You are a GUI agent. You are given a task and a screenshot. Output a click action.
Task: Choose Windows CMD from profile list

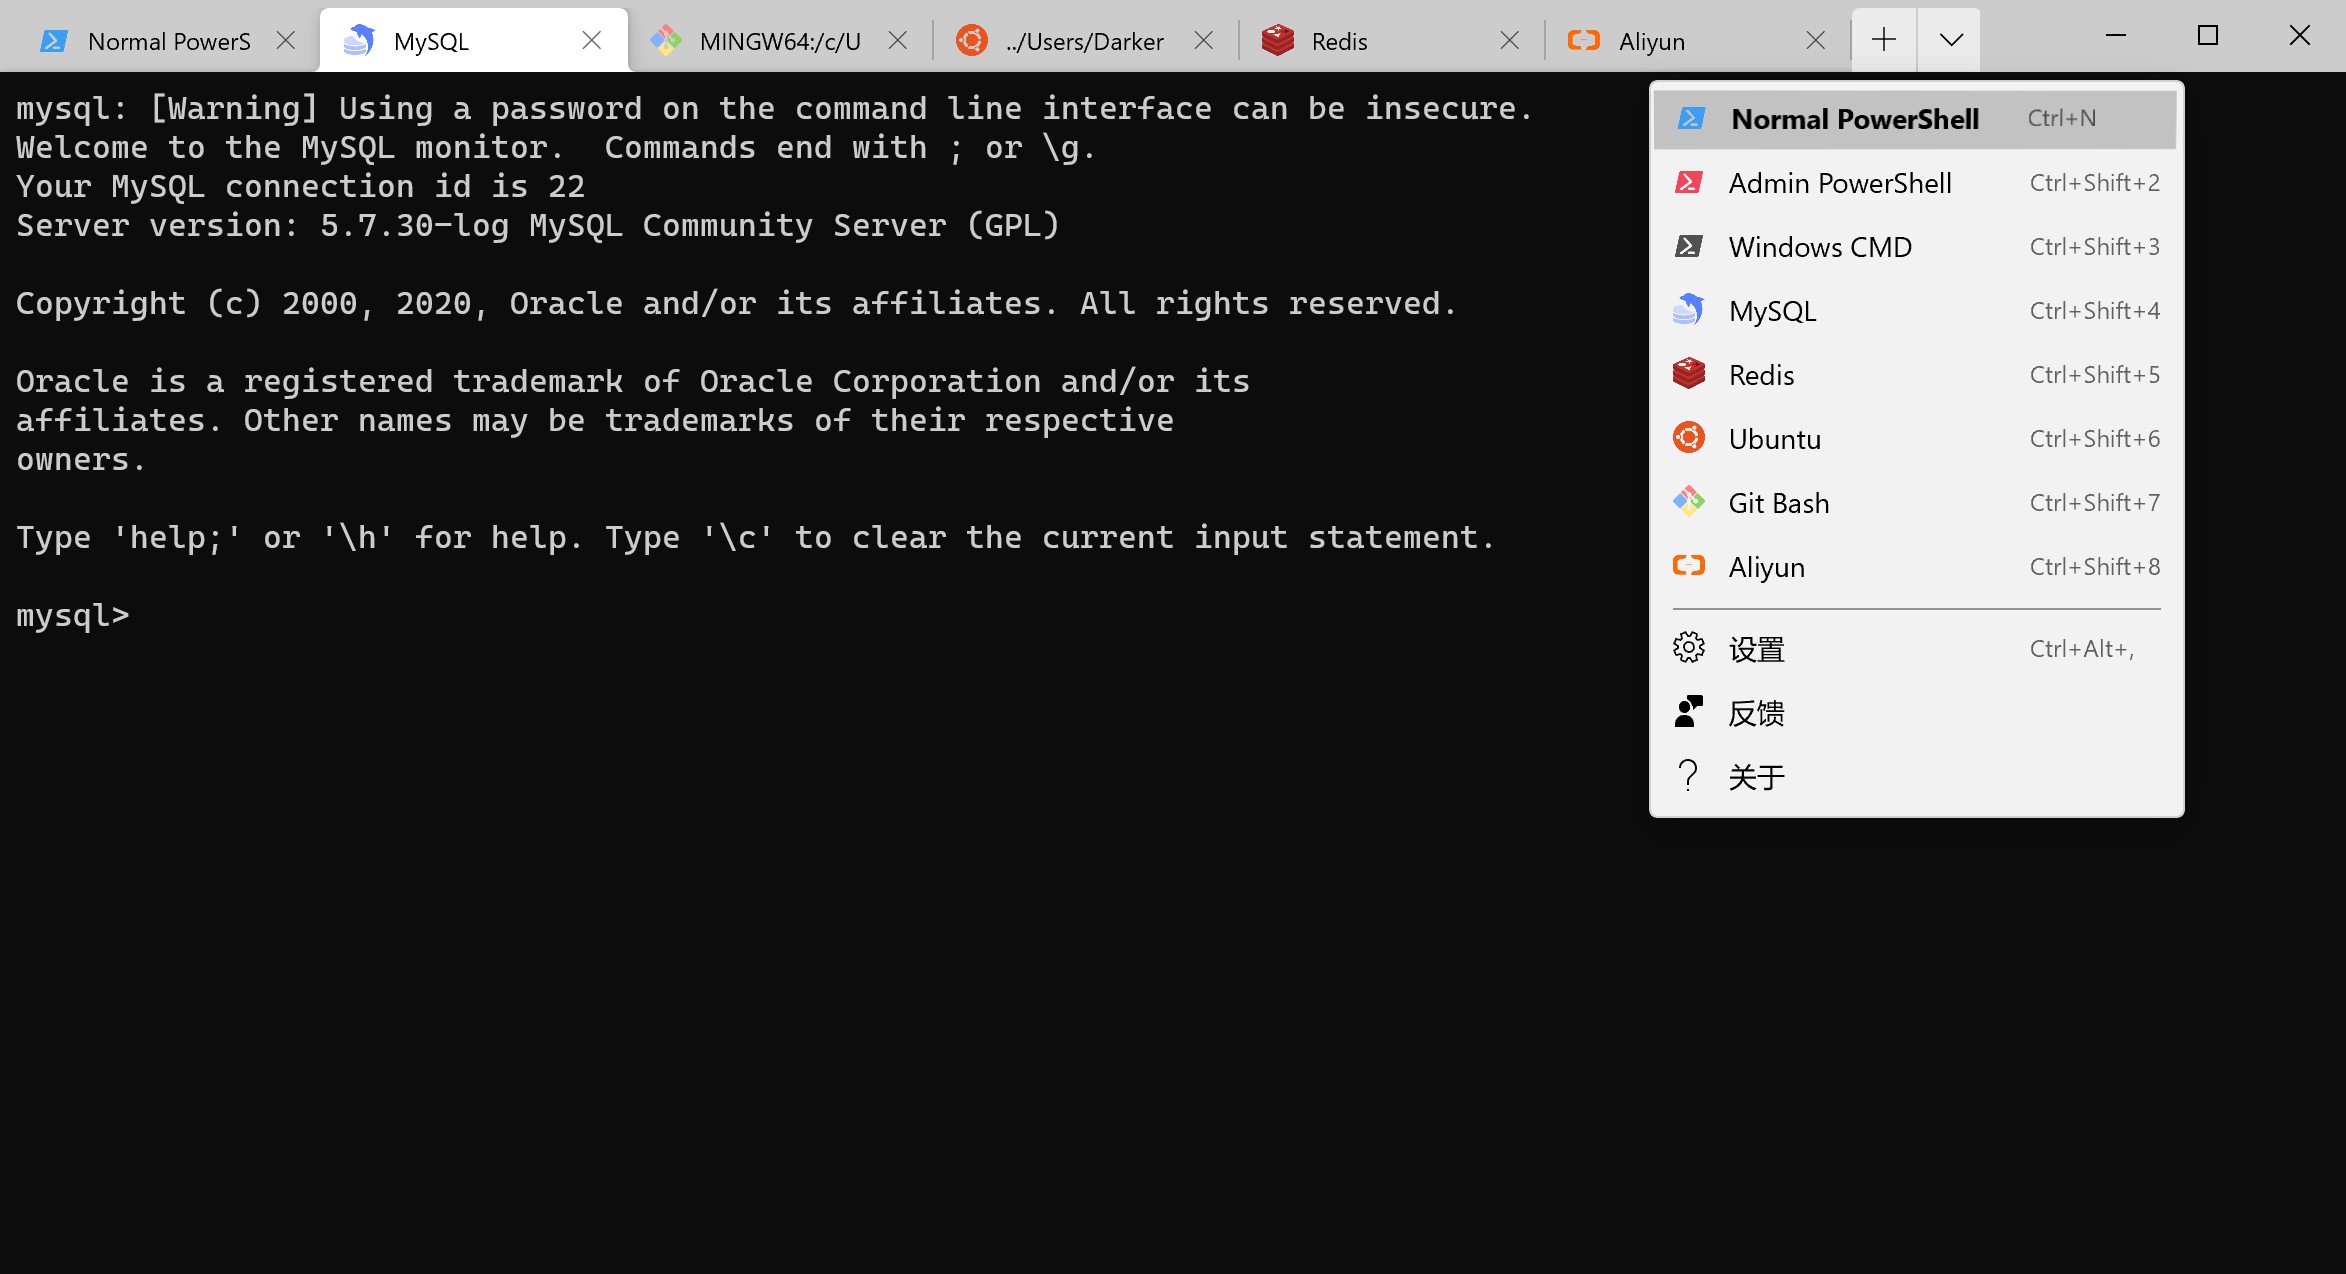(x=1820, y=247)
